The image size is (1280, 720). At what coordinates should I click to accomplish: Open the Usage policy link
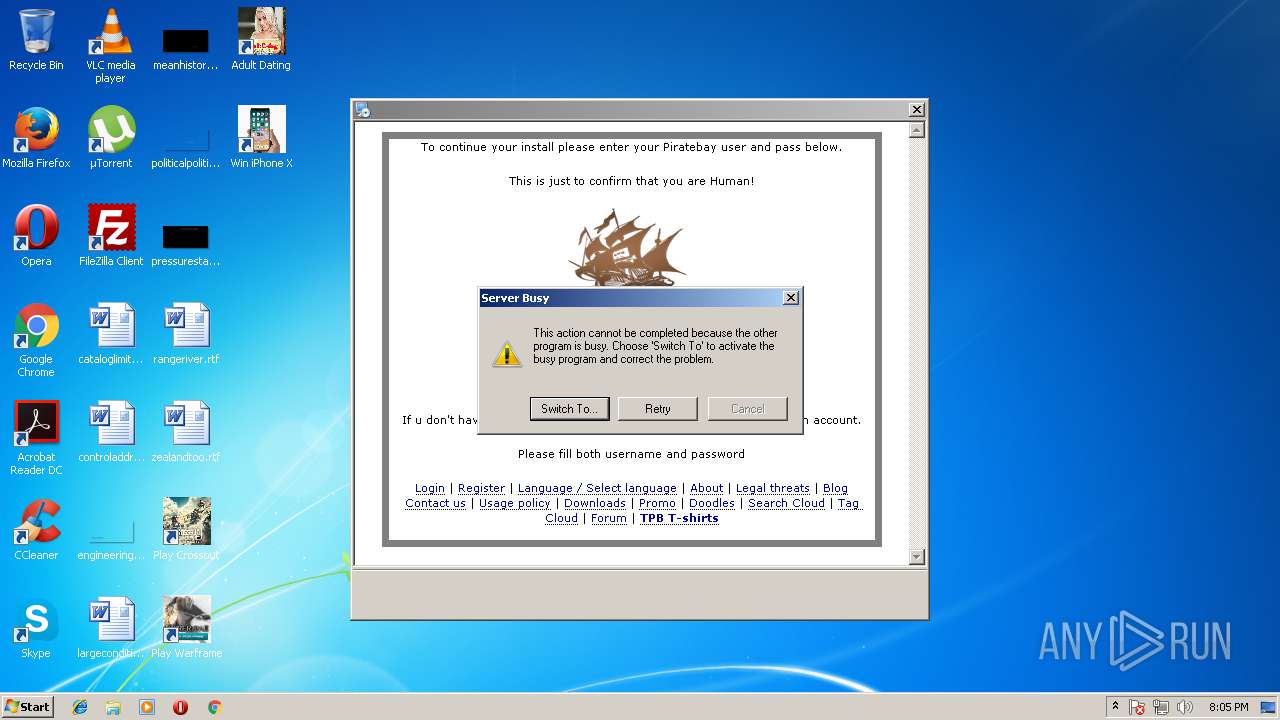coord(515,503)
